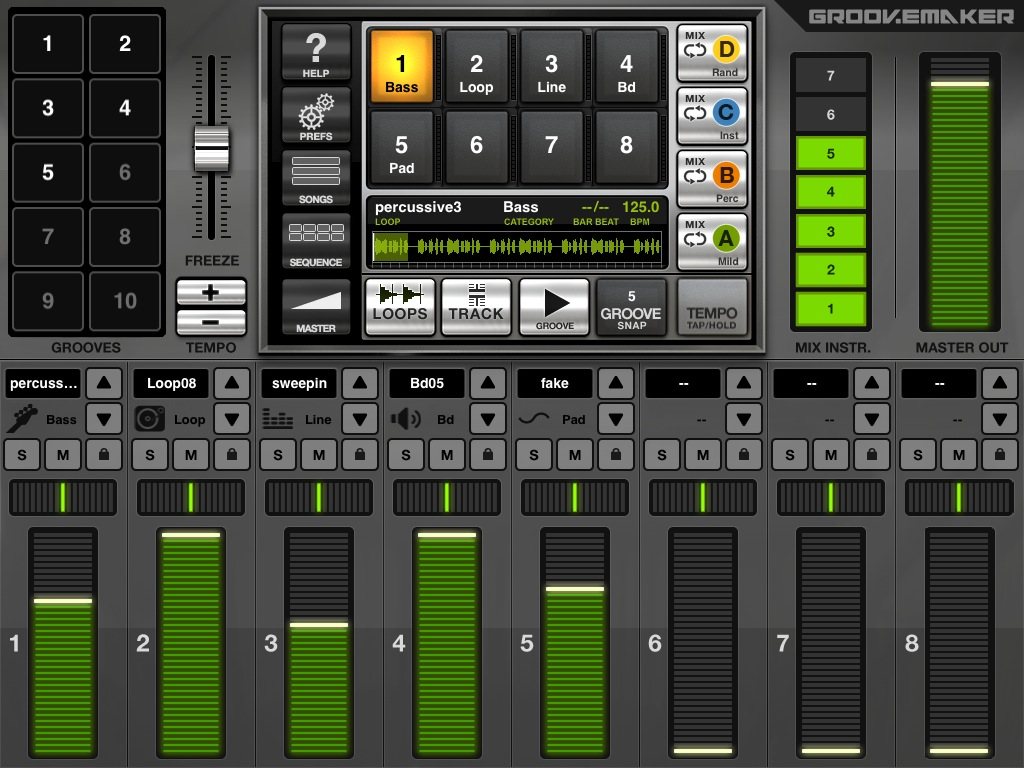Open the Master section
This screenshot has width=1024, height=768.
click(315, 307)
